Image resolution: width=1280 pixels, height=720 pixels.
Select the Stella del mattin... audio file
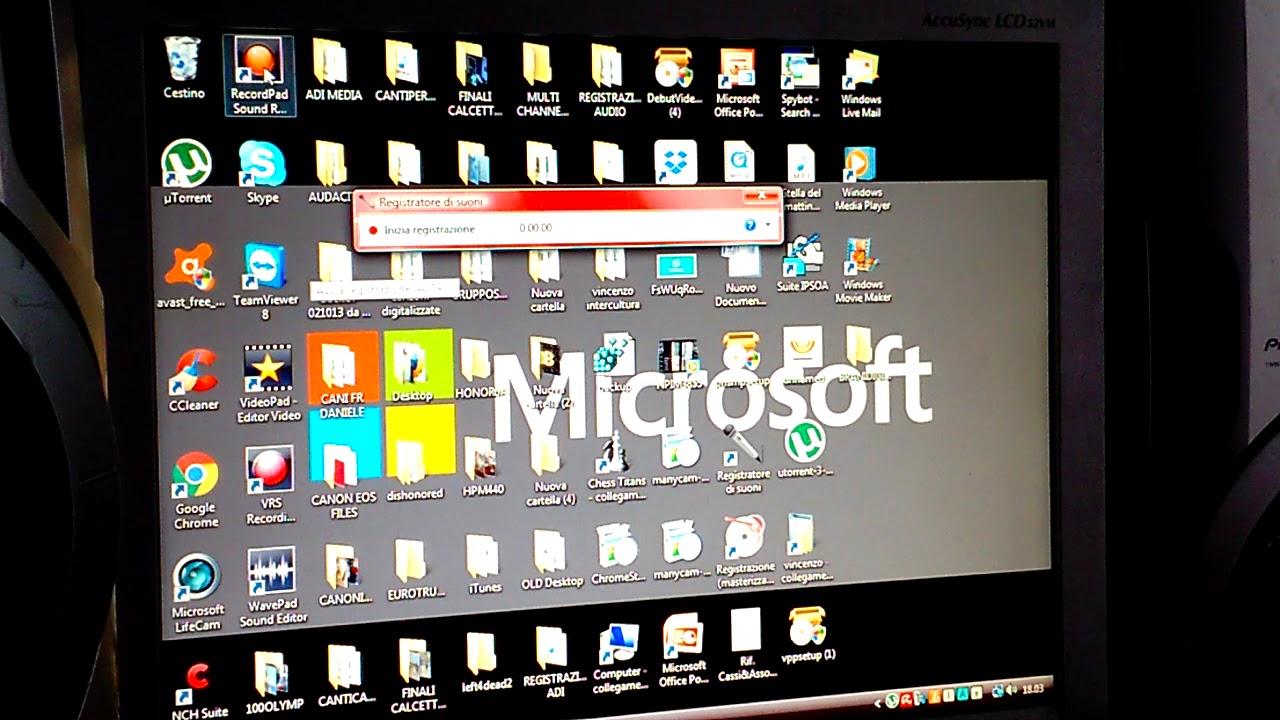click(x=801, y=178)
